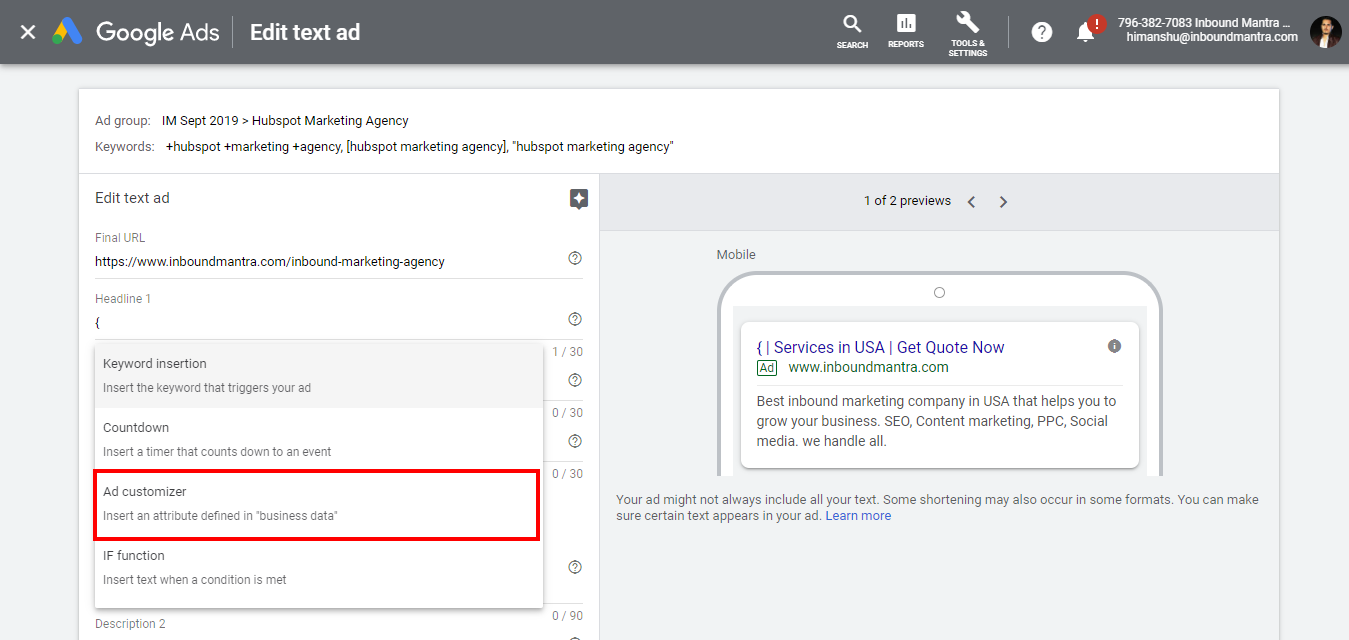This screenshot has height=640, width=1349.
Task: Click the keywords list text
Action: click(420, 147)
